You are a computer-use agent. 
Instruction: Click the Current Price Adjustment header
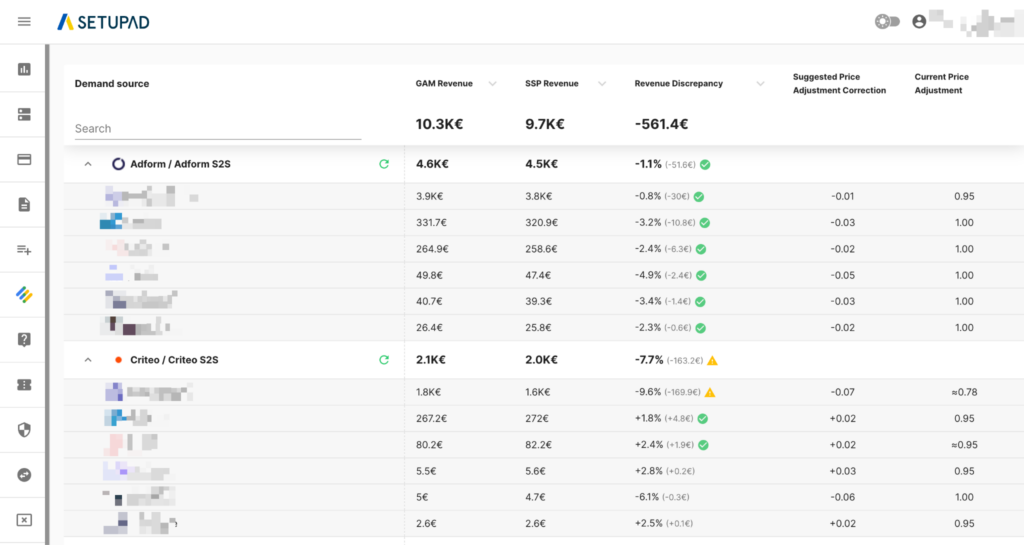[941, 84]
